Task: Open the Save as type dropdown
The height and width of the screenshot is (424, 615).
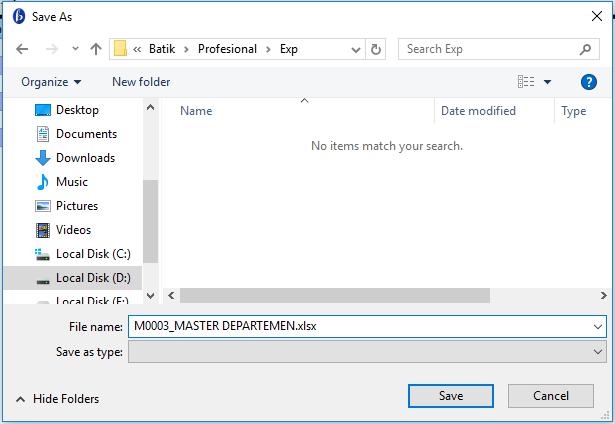Action: tap(366, 351)
